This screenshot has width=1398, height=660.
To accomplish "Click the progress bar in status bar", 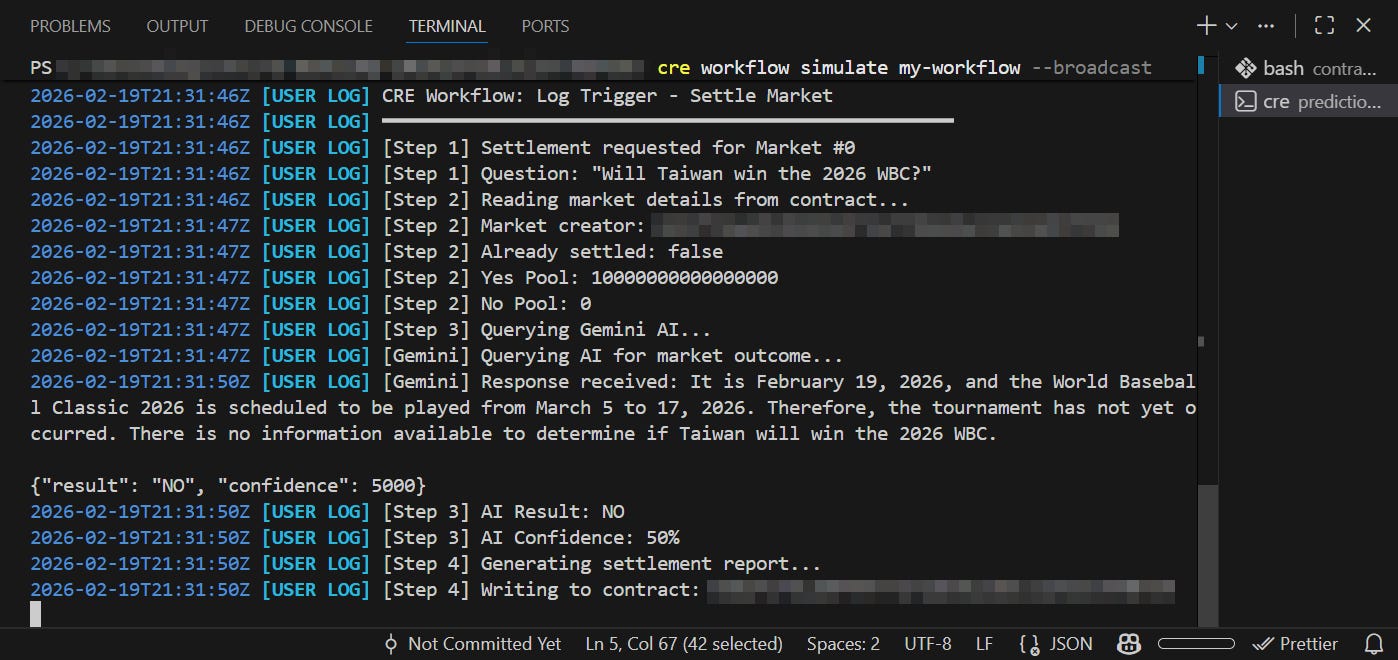I will coord(1196,644).
